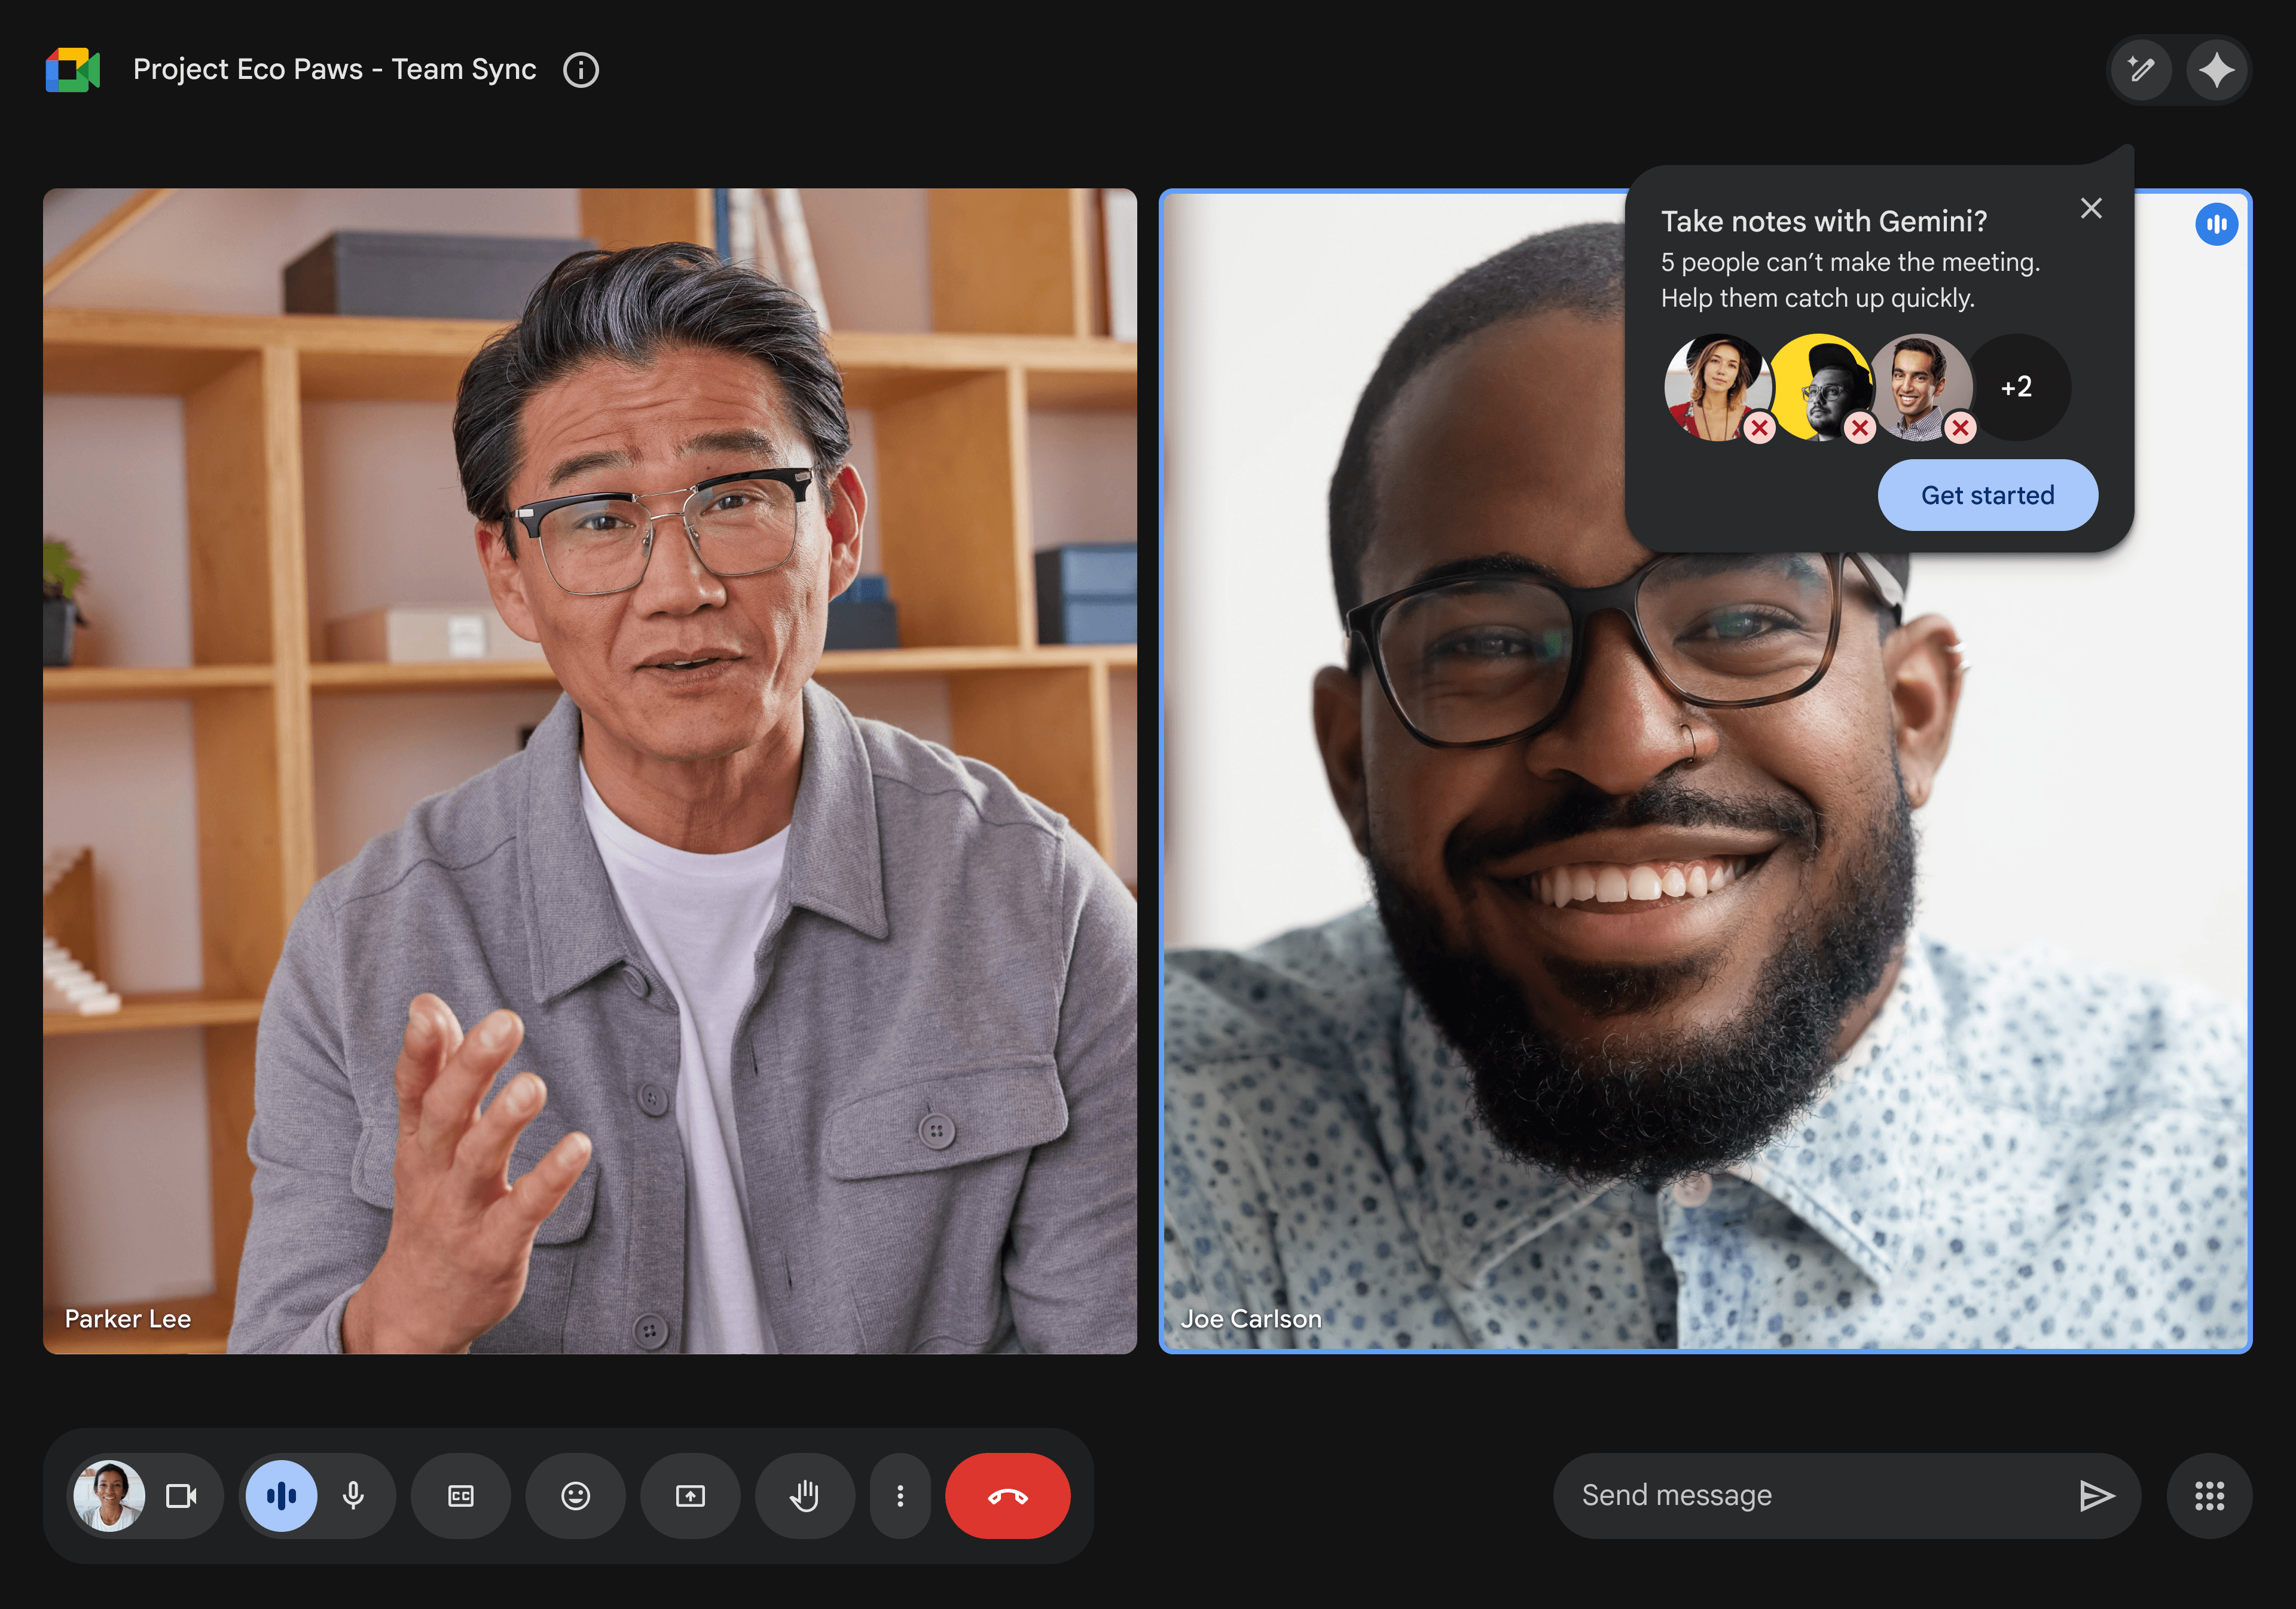Open the Gemini sparkle assistant

click(x=2216, y=70)
